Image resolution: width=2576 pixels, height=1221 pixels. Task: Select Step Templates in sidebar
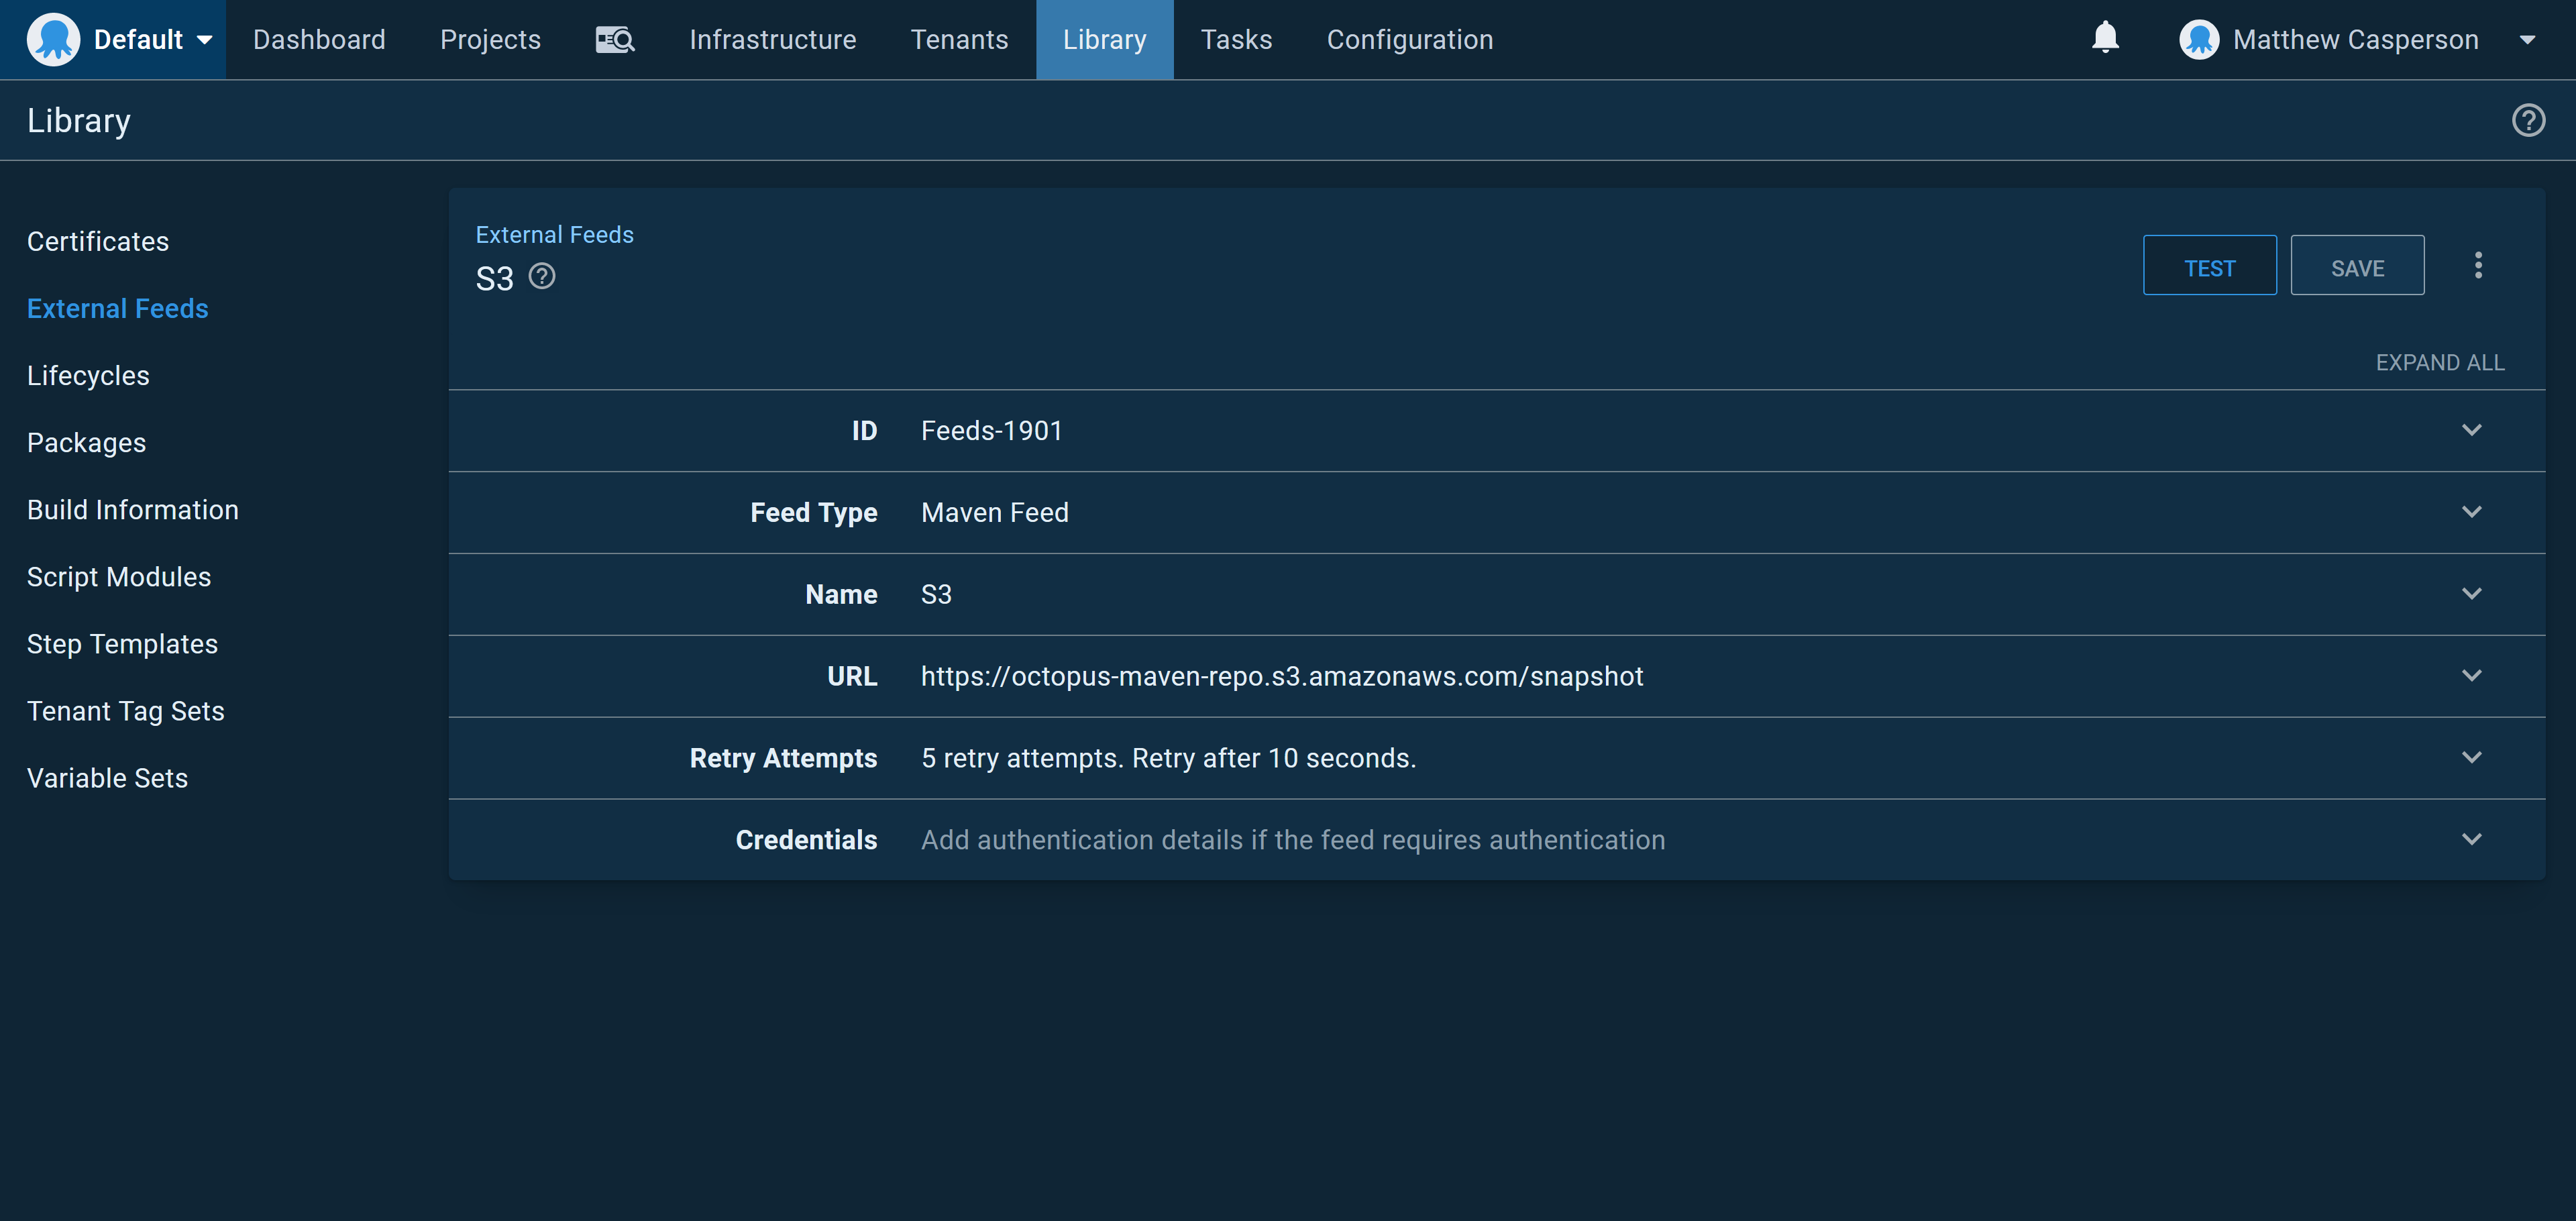pyautogui.click(x=122, y=644)
